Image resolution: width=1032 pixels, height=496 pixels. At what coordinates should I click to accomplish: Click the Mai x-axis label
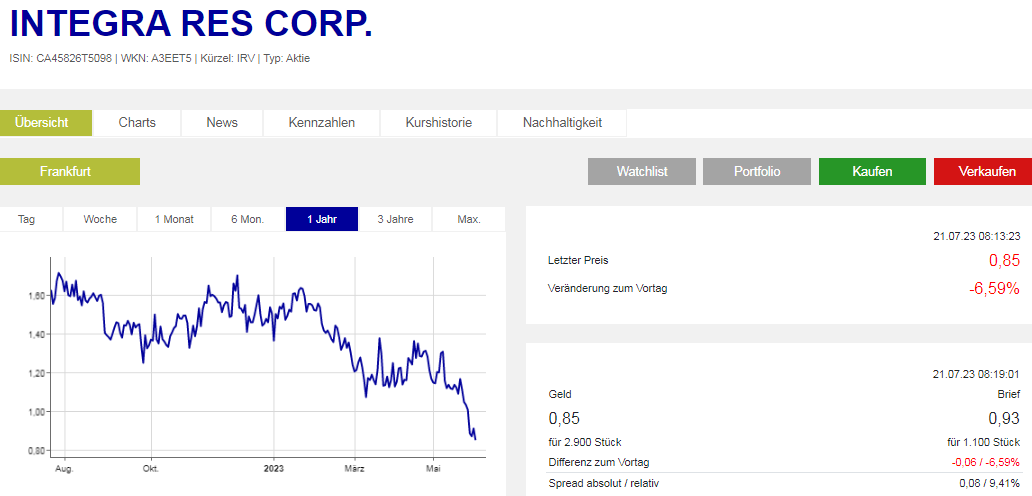coord(433,469)
